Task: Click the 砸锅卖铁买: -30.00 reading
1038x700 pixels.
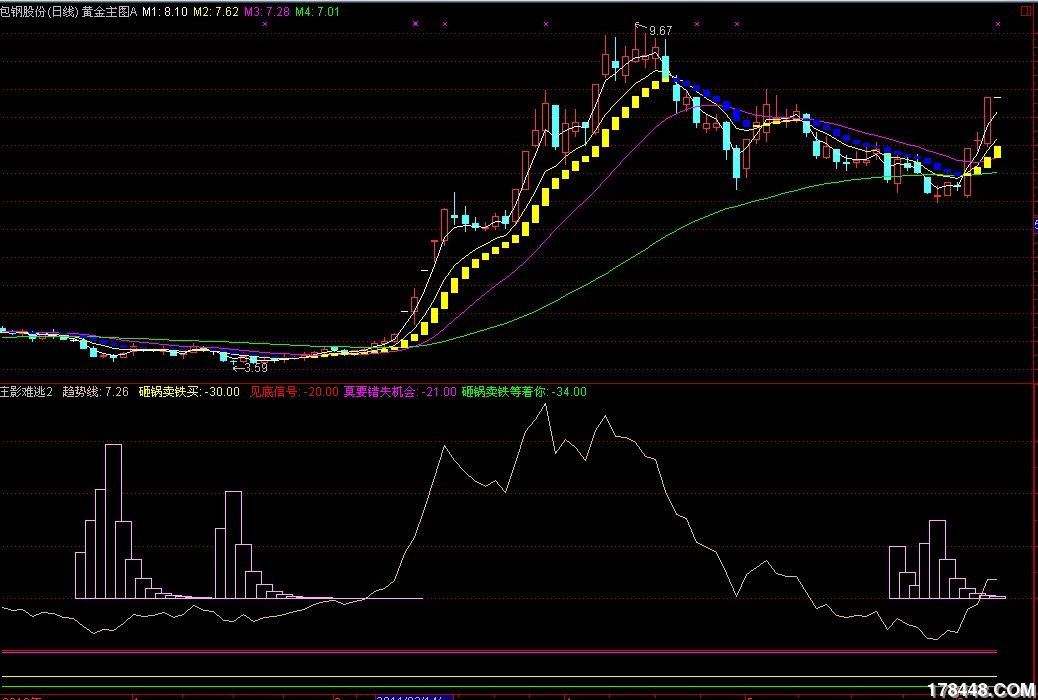Action: [x=189, y=392]
